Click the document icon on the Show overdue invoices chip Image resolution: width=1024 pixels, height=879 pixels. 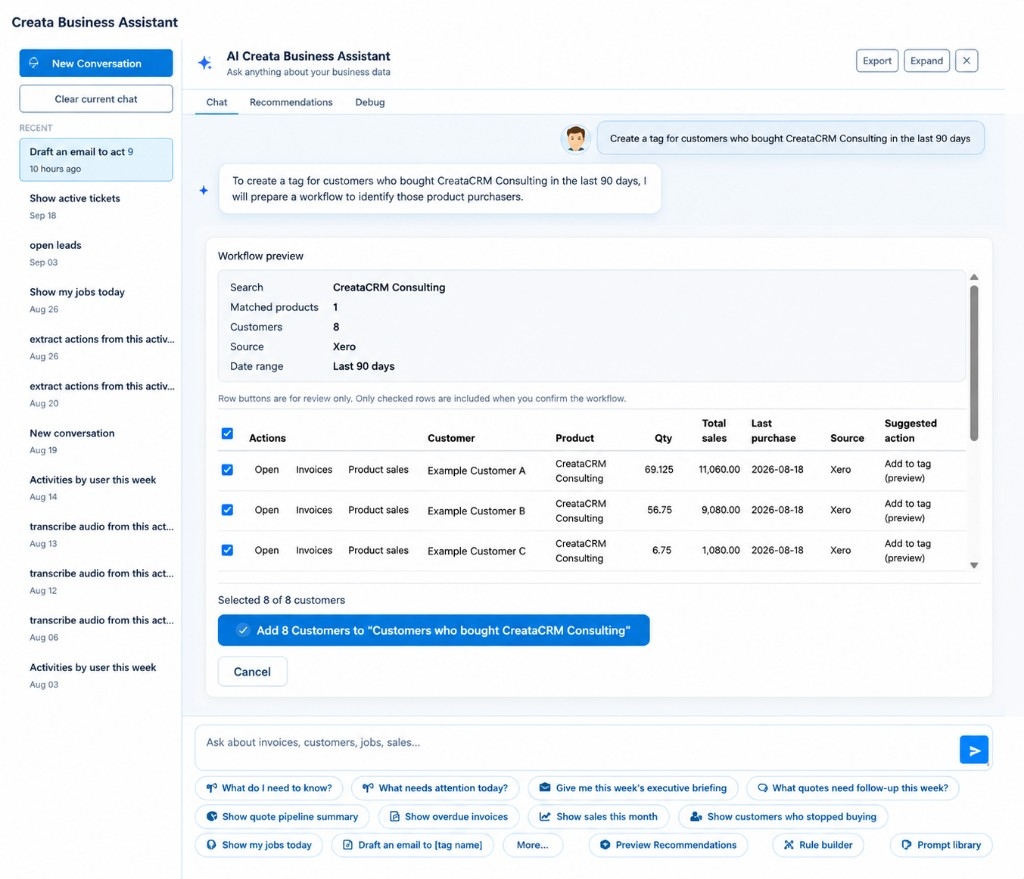point(394,816)
